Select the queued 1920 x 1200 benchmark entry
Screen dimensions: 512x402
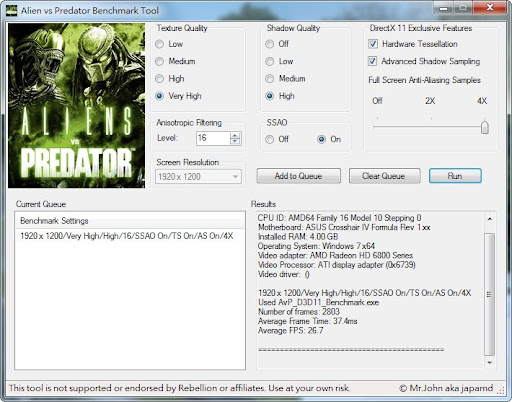(127, 236)
